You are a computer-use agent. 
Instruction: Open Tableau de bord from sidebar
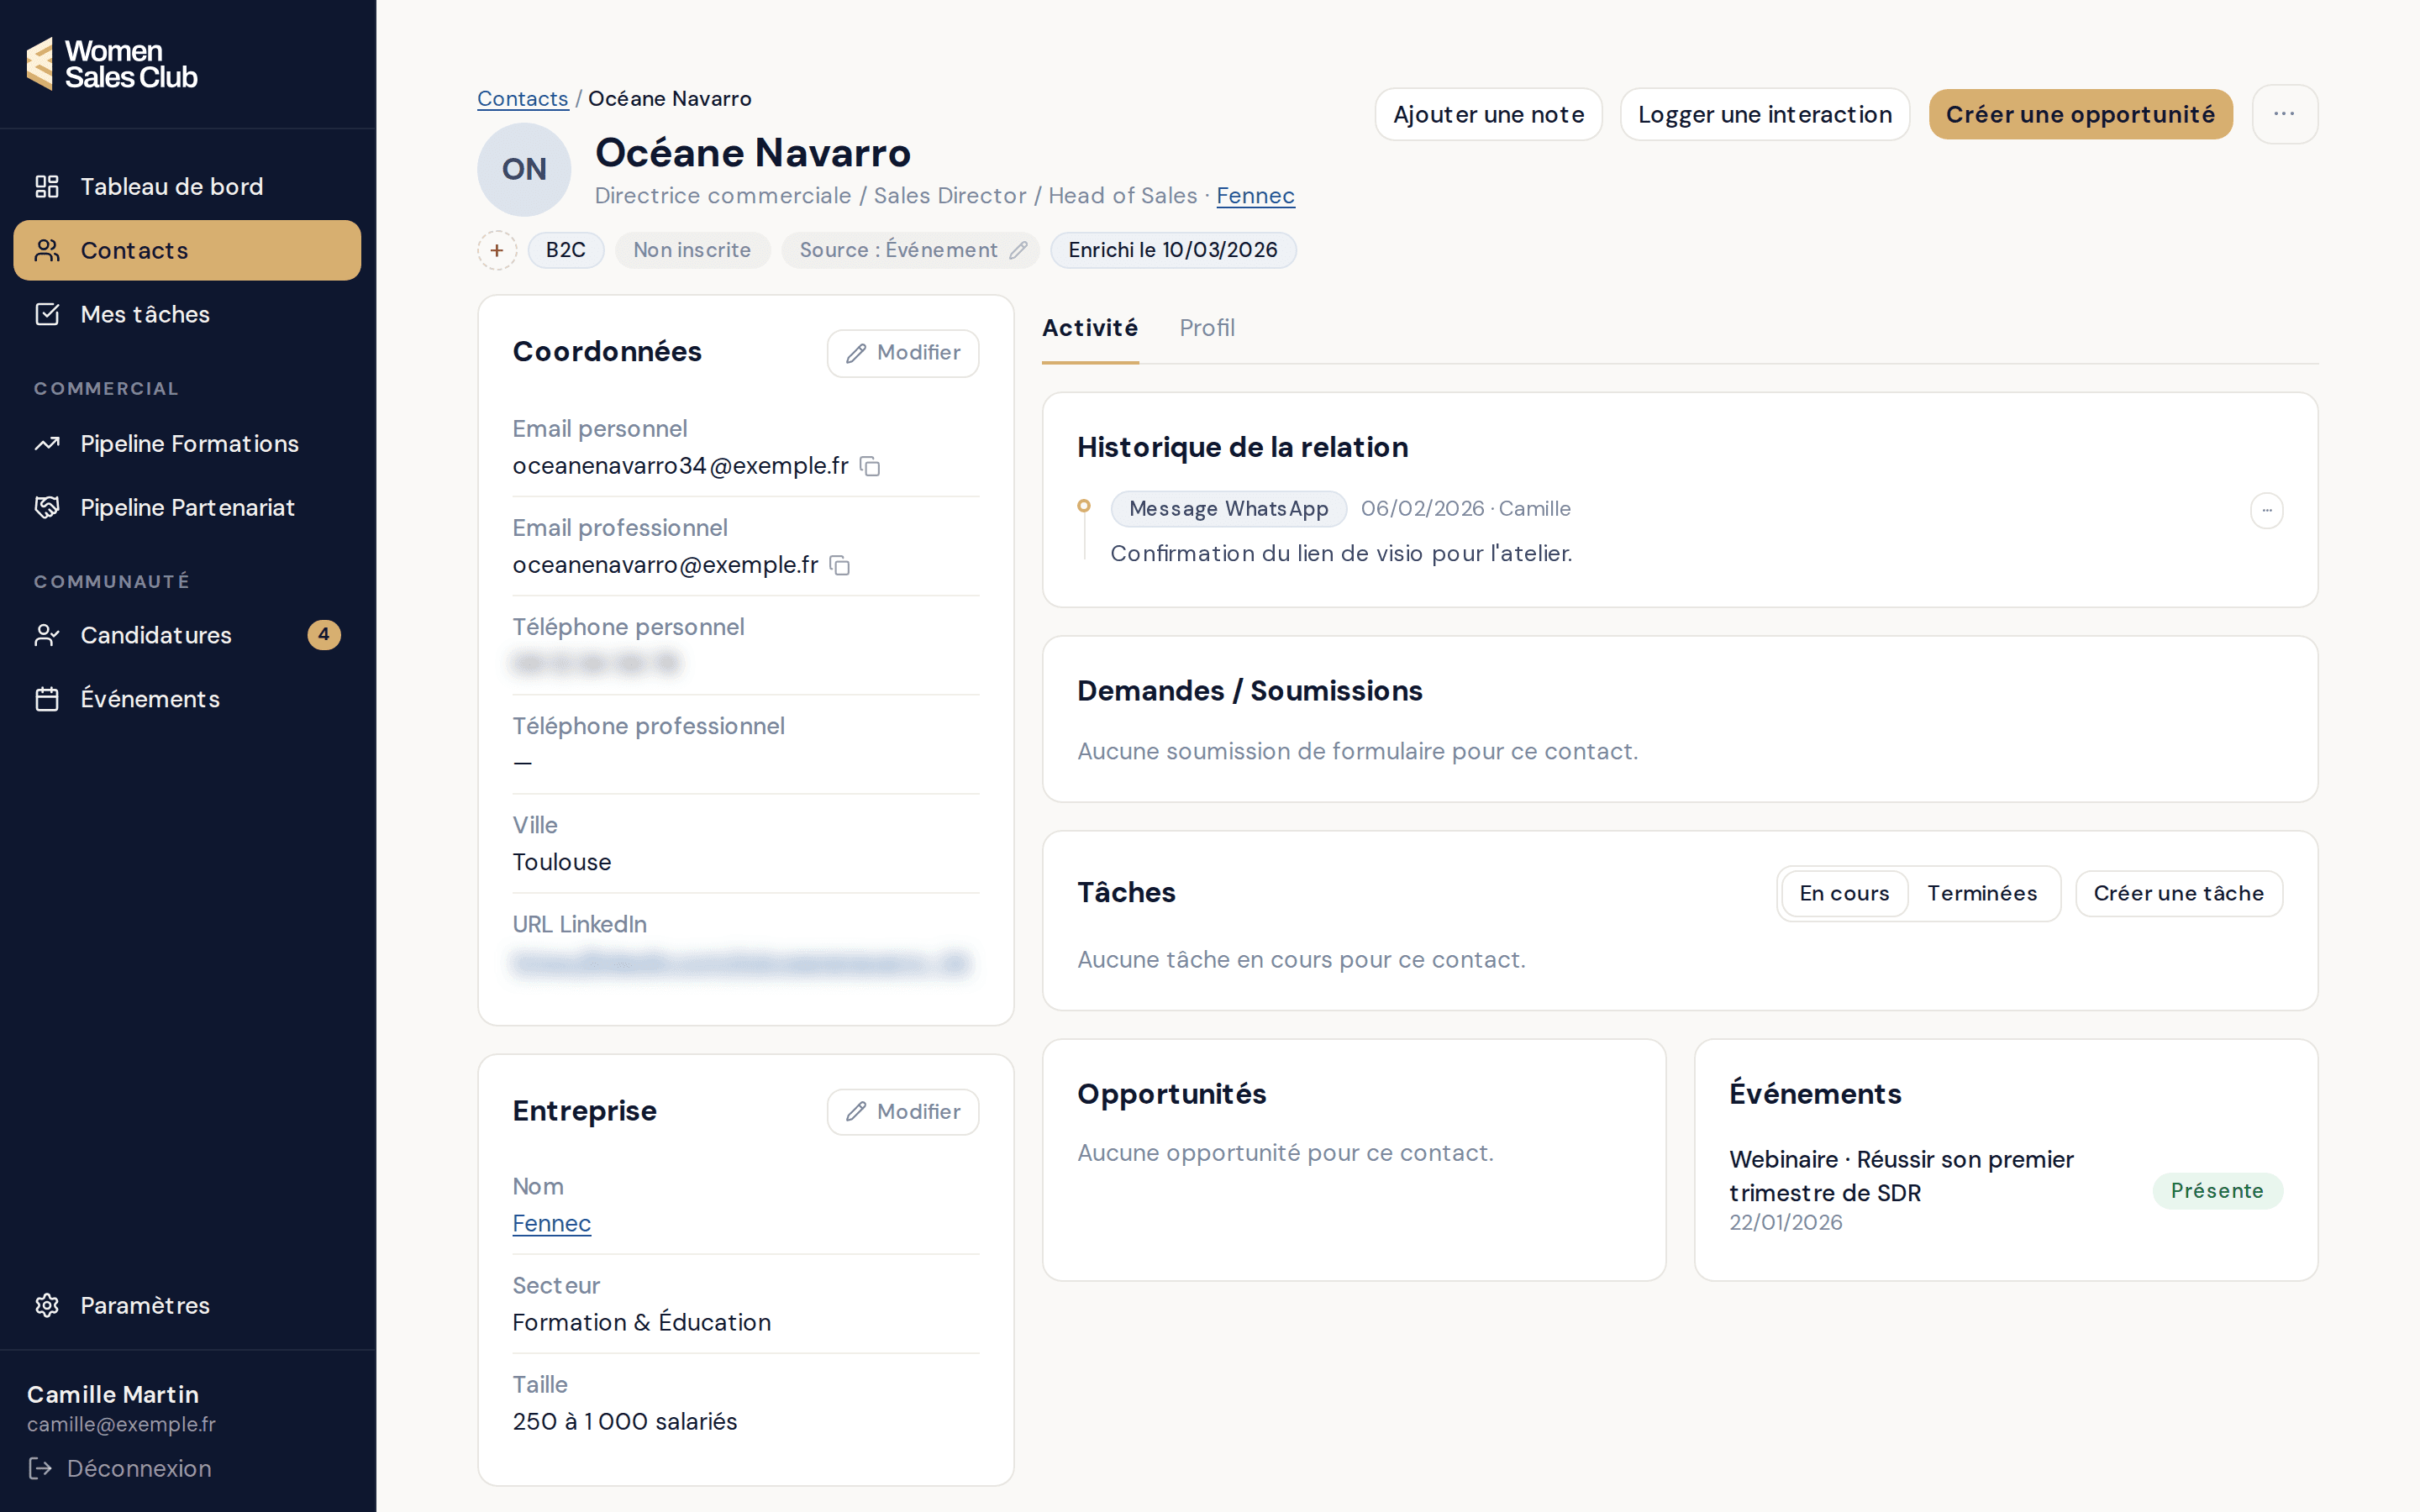187,186
